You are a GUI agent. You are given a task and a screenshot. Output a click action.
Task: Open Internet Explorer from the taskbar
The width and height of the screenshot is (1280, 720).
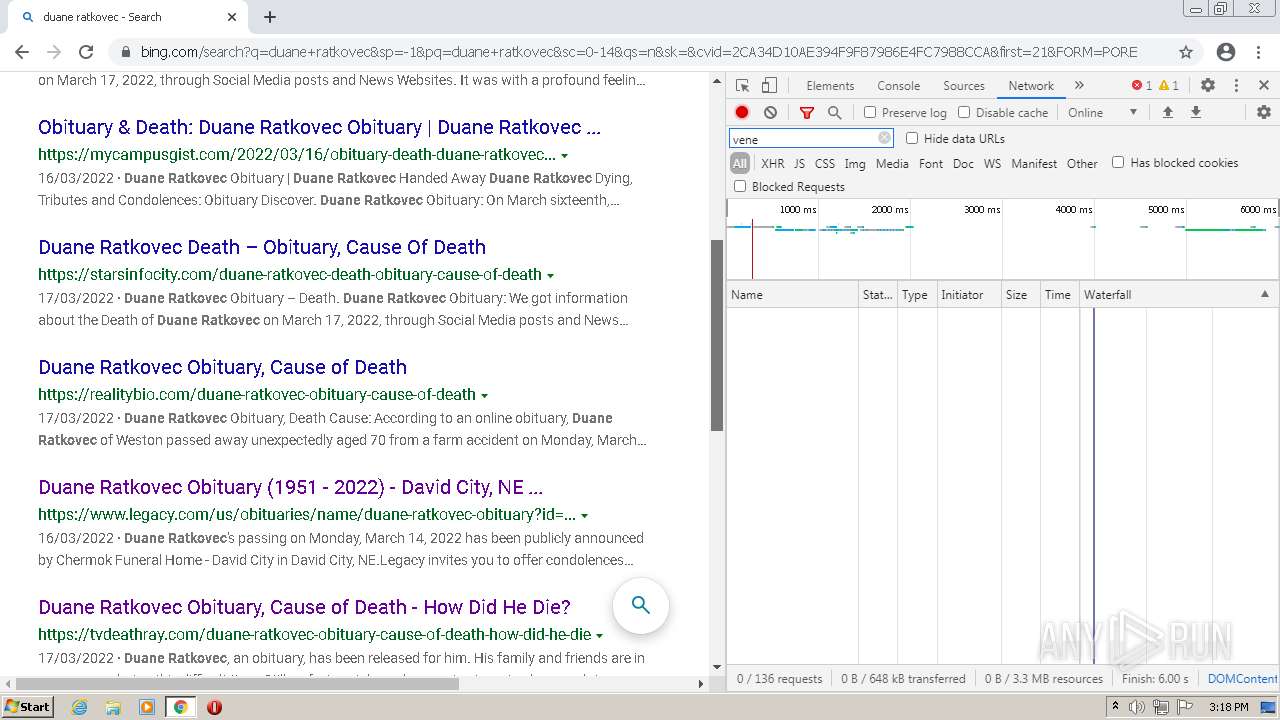click(x=80, y=707)
